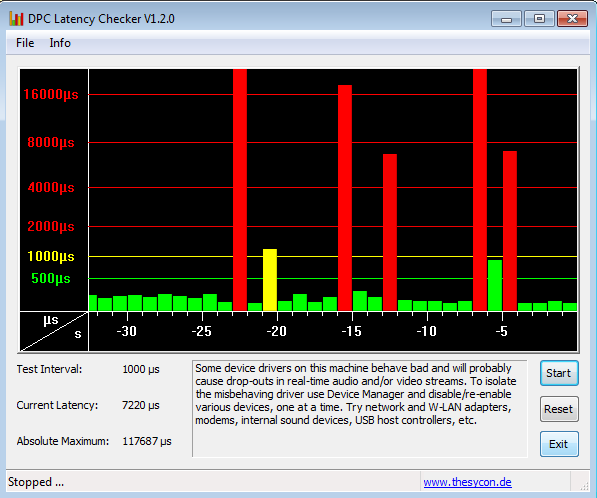Click the yellow 1000µs axis label

[51, 257]
